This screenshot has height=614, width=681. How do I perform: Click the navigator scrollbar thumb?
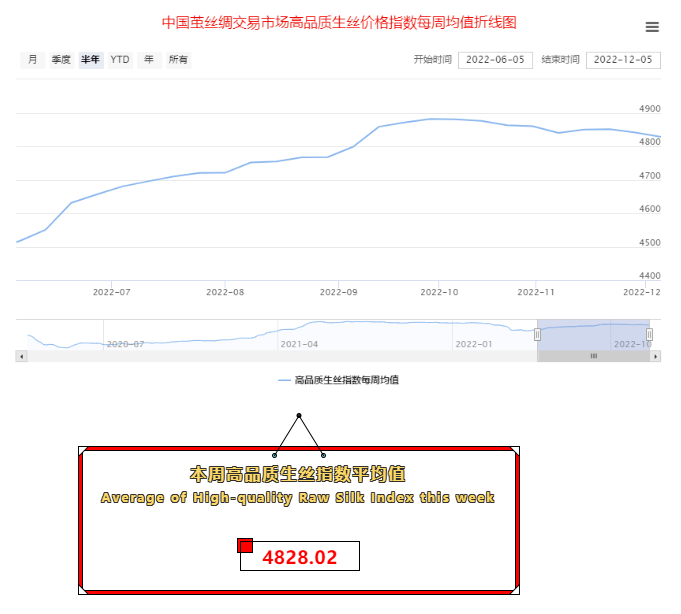tap(593, 356)
